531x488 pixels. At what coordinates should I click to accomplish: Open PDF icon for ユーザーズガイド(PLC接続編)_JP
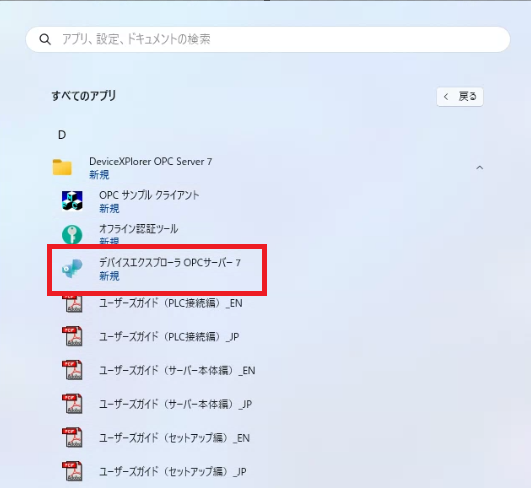click(72, 336)
